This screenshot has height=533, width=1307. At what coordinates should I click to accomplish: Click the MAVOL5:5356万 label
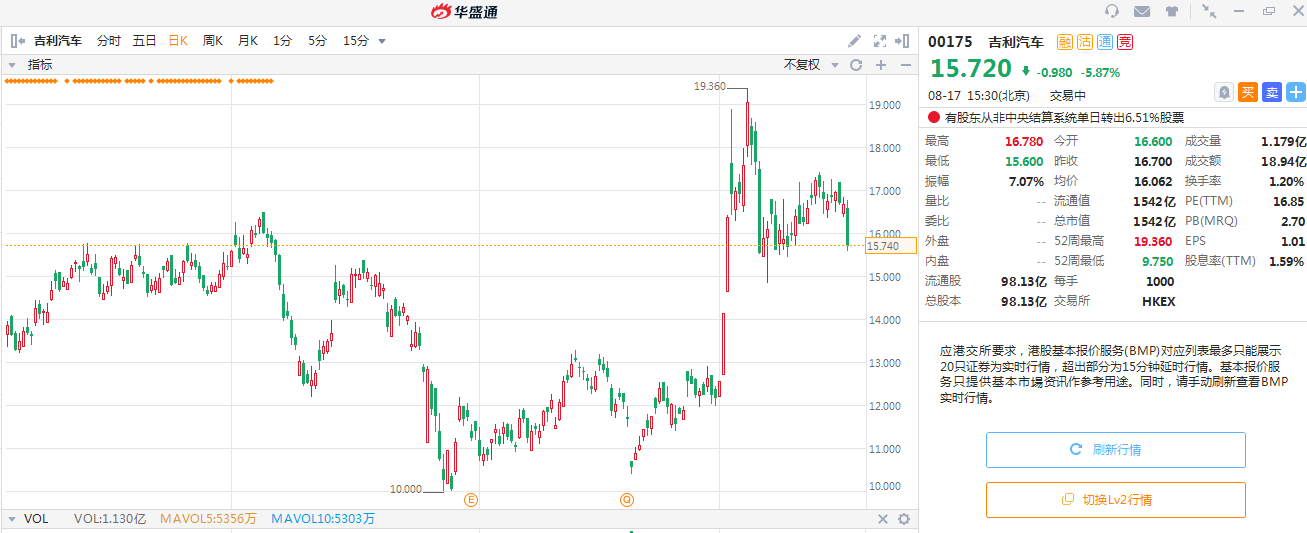click(x=209, y=519)
